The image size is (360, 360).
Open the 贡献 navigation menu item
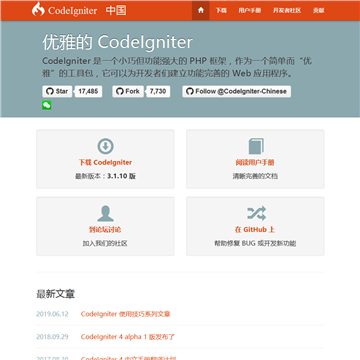[x=319, y=10]
